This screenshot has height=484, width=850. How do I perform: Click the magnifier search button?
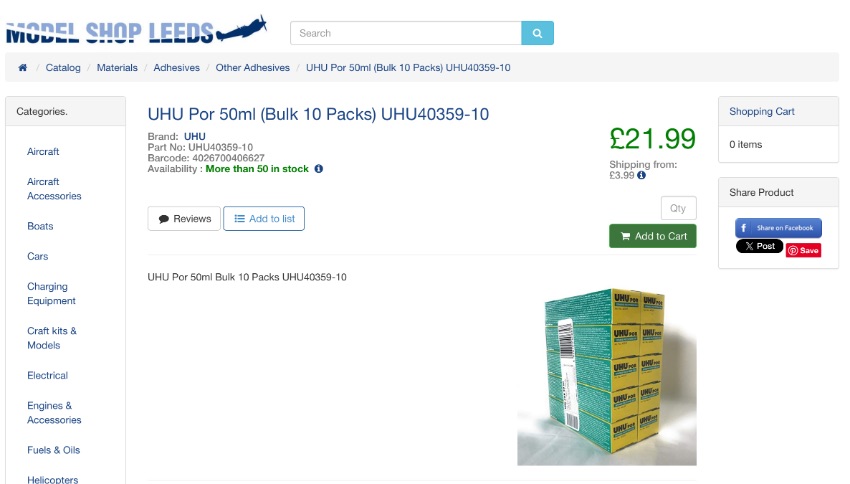tap(537, 33)
